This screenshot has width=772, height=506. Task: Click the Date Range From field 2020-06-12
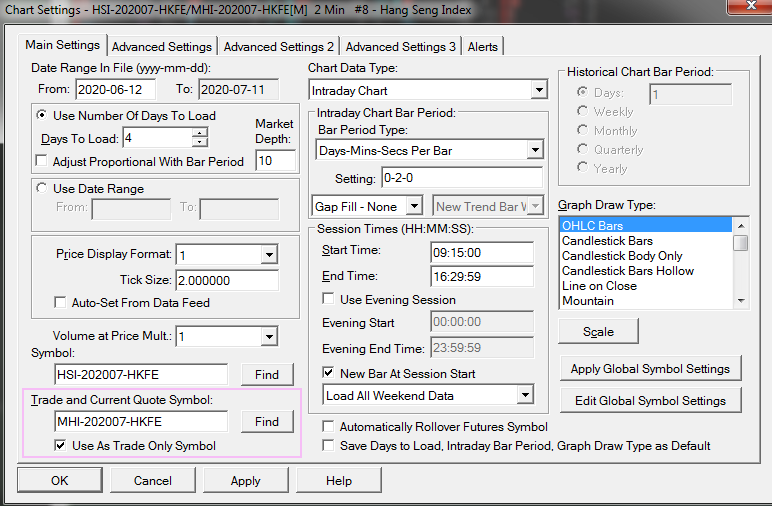point(116,90)
